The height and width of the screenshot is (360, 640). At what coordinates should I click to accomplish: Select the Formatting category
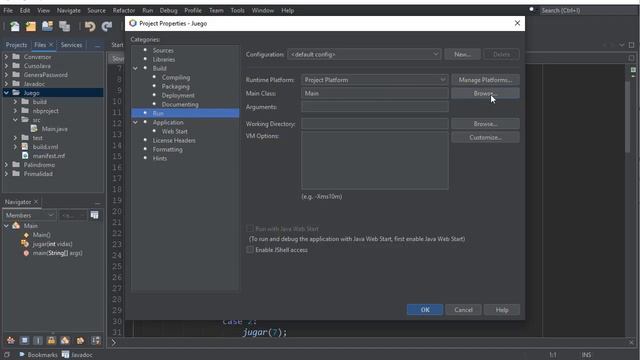coord(167,149)
